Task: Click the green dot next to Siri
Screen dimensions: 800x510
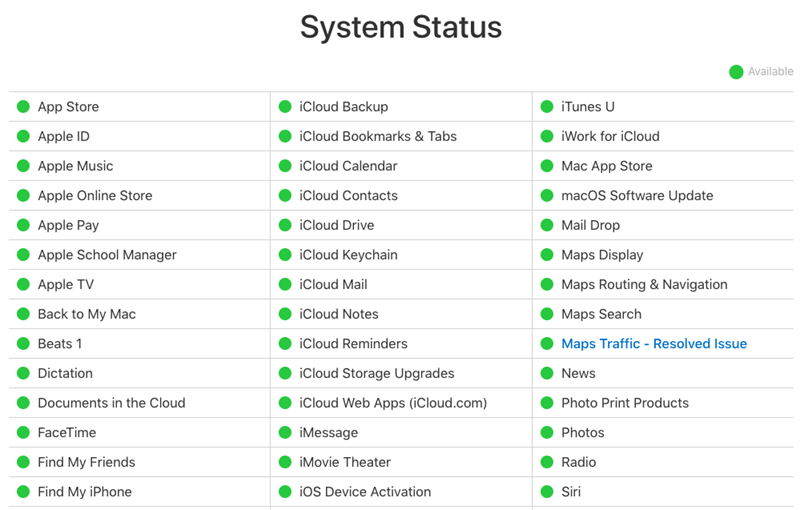Action: 547,492
